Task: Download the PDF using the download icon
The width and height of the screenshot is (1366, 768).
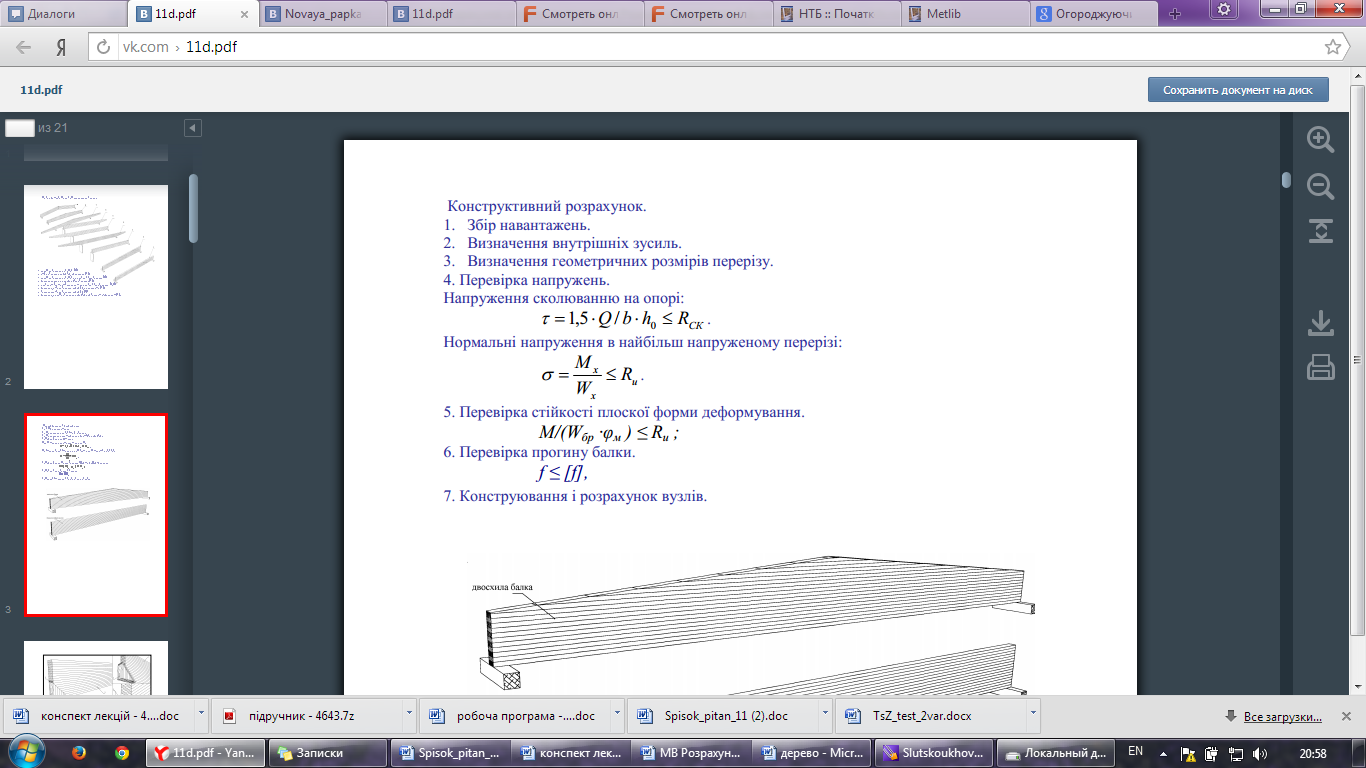Action: (x=1321, y=323)
